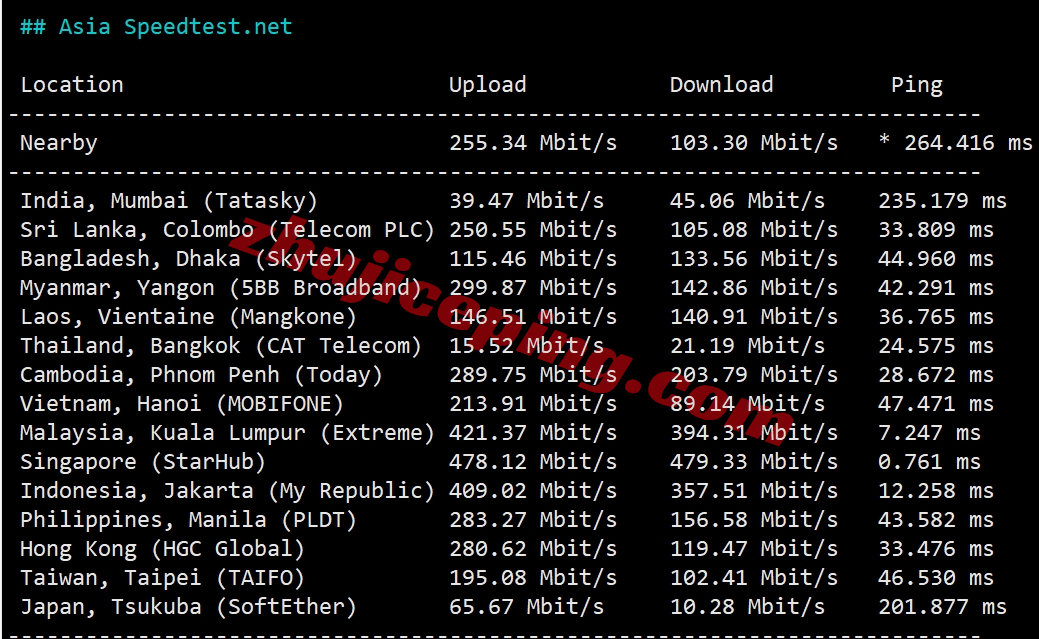Image resolution: width=1039 pixels, height=639 pixels.
Task: Click Jakarta upload value "409.02 Mbit/s"
Action: pos(533,491)
